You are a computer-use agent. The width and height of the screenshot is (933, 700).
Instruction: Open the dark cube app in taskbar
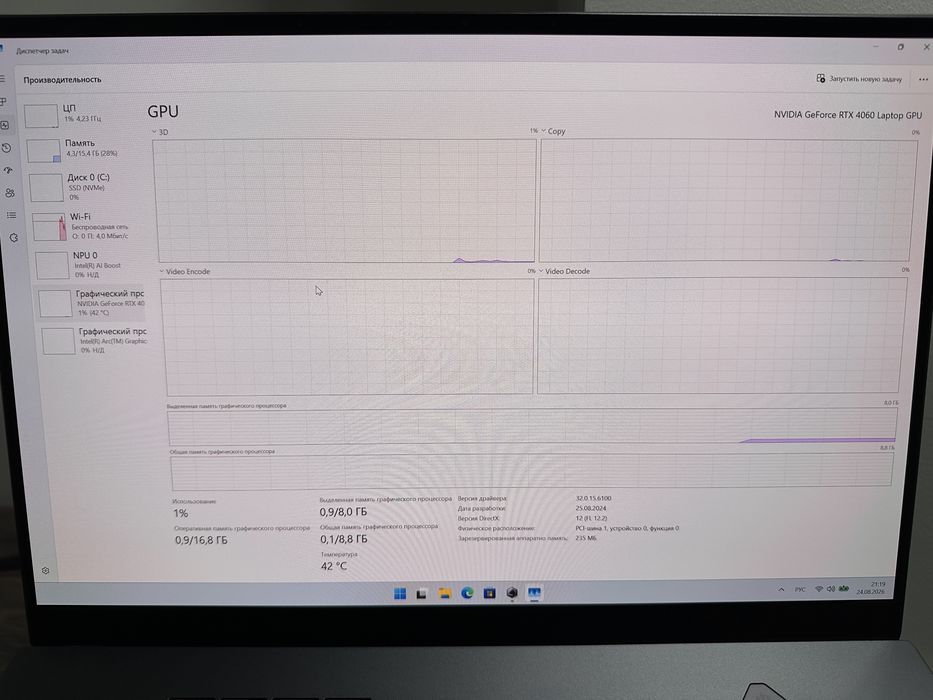(512, 593)
